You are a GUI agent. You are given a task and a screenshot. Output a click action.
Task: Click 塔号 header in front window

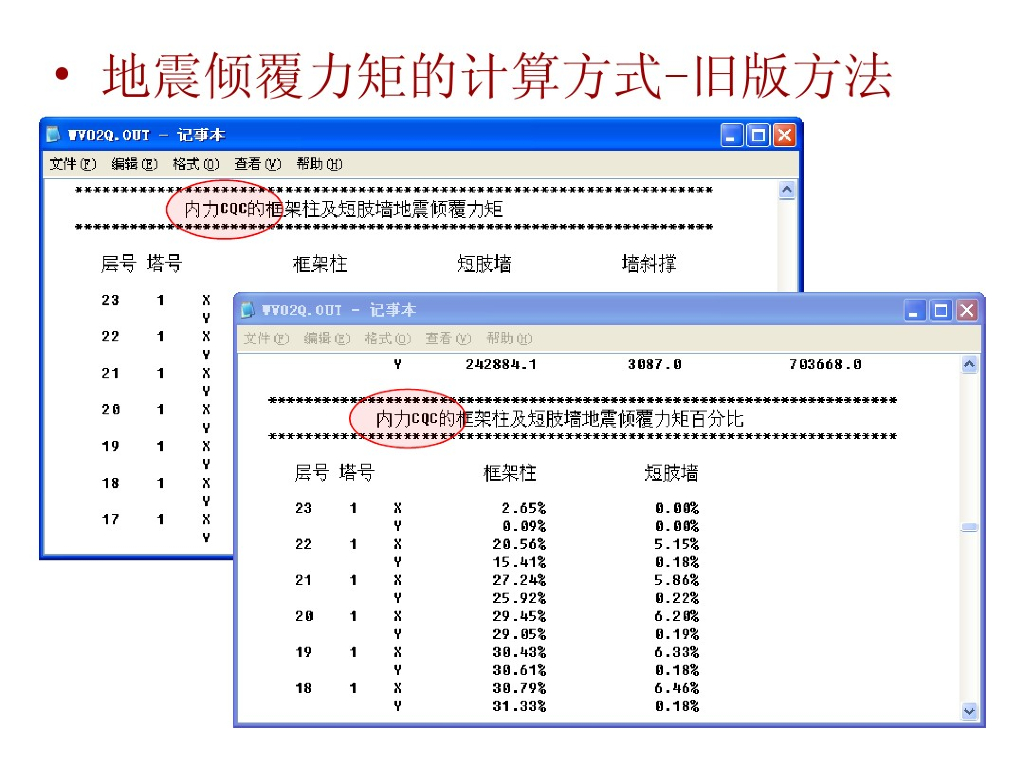(357, 473)
